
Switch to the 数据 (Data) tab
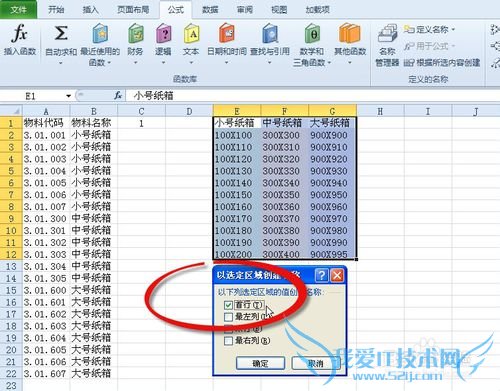point(210,10)
